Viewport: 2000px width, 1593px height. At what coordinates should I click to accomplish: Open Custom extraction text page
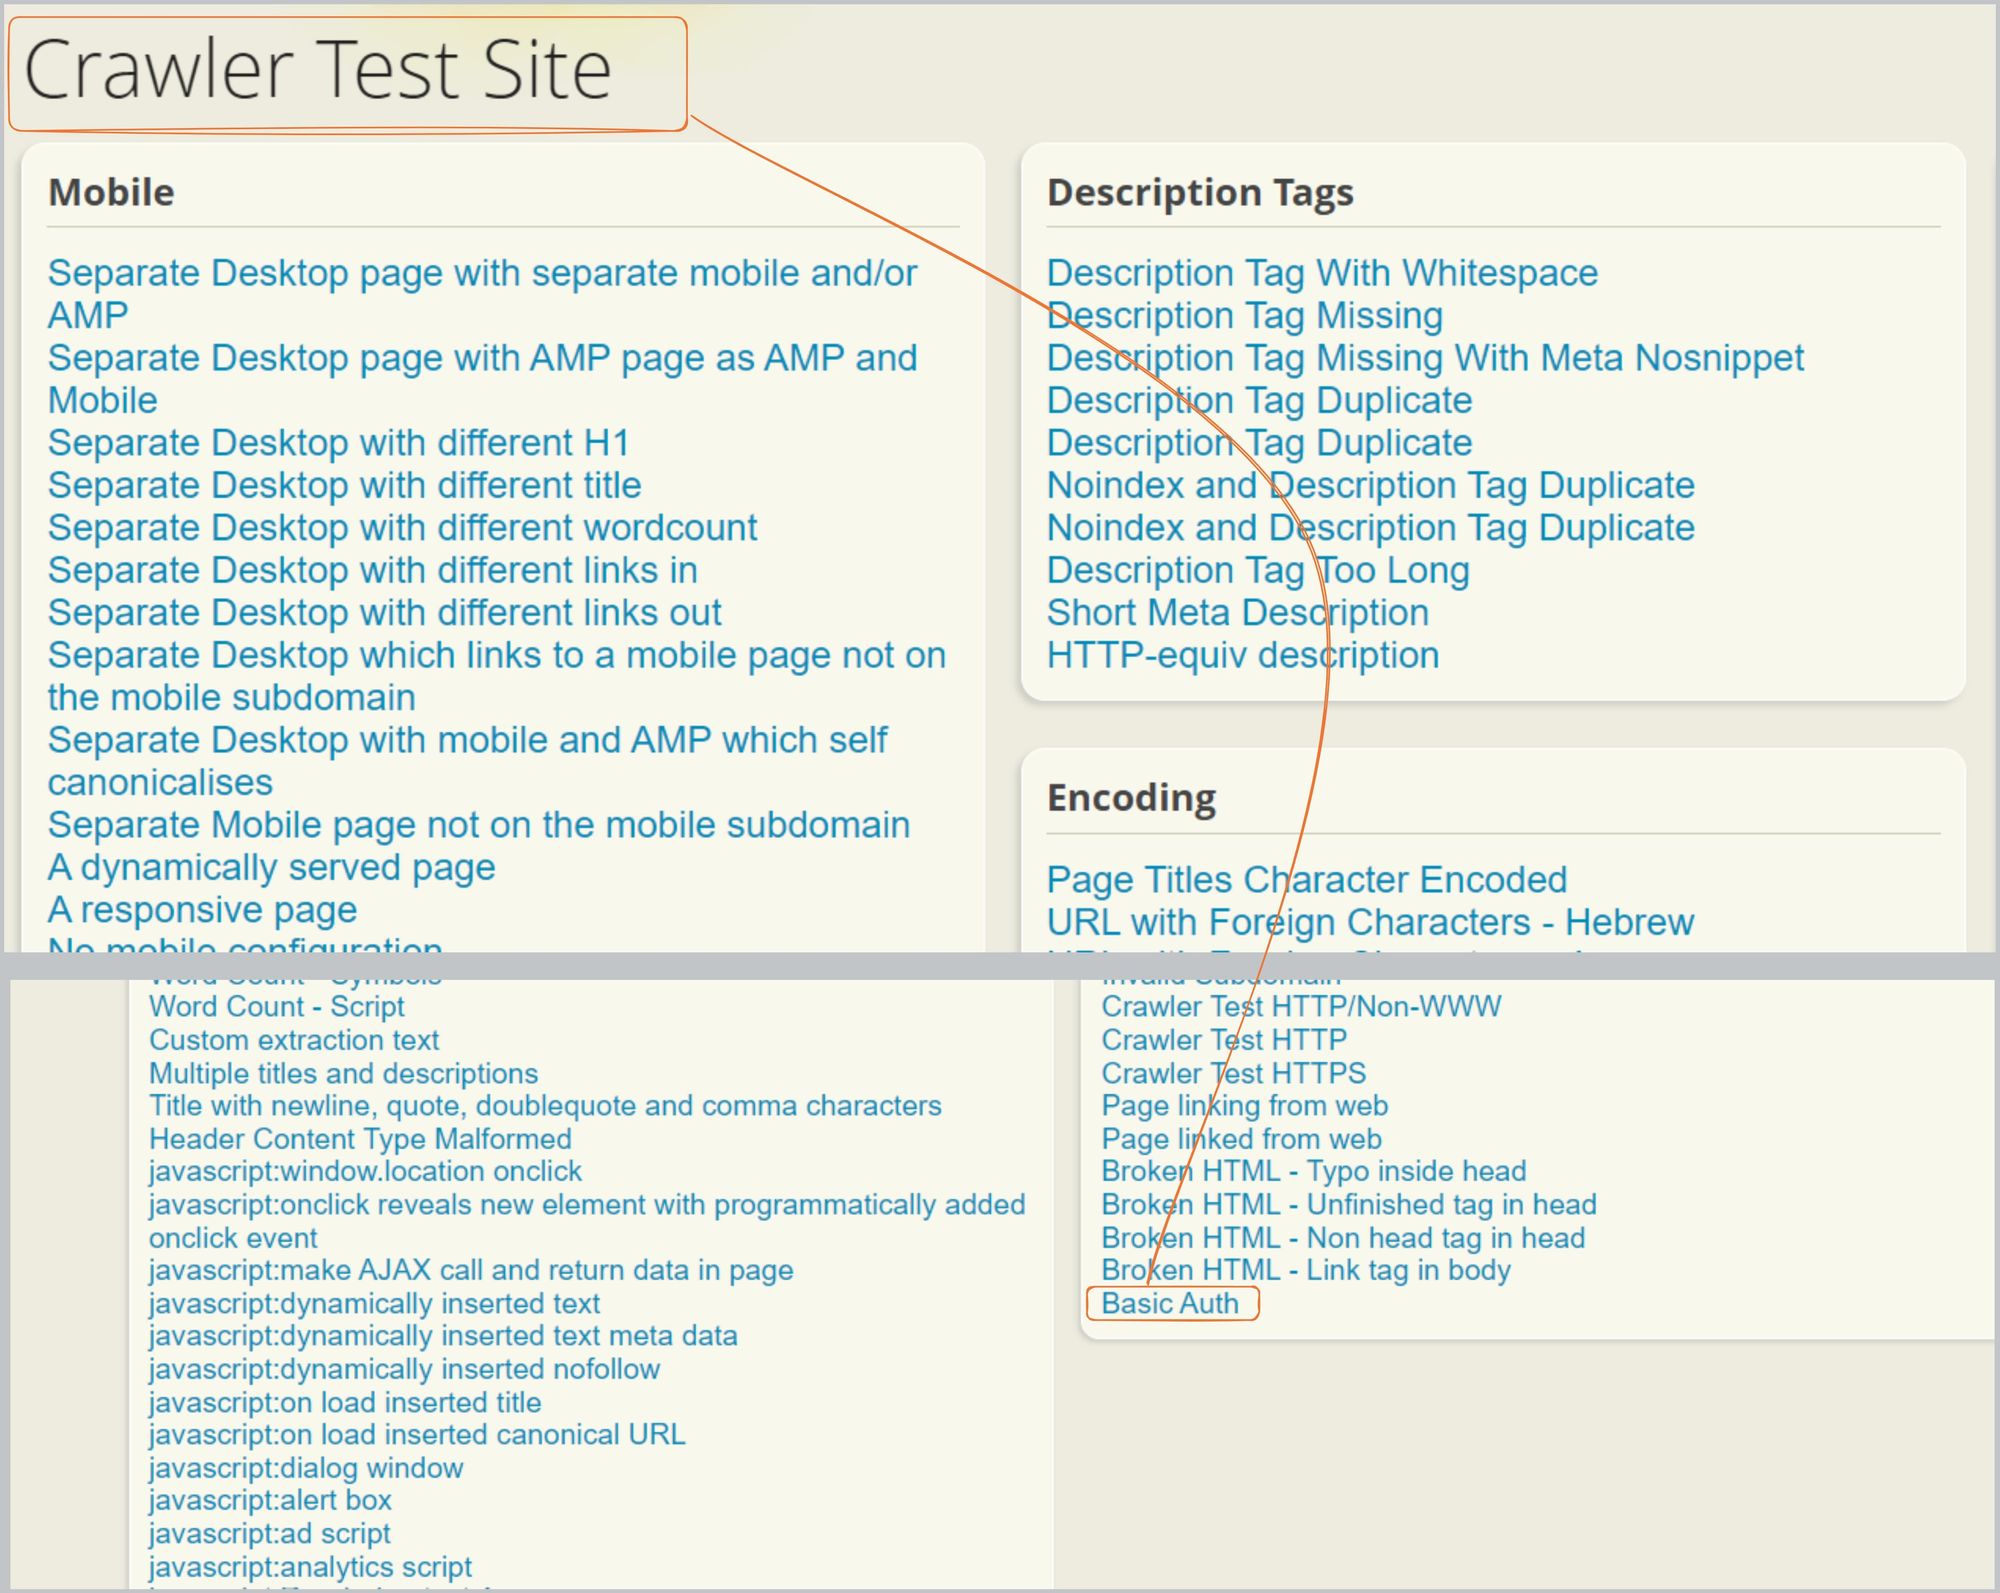point(293,1039)
